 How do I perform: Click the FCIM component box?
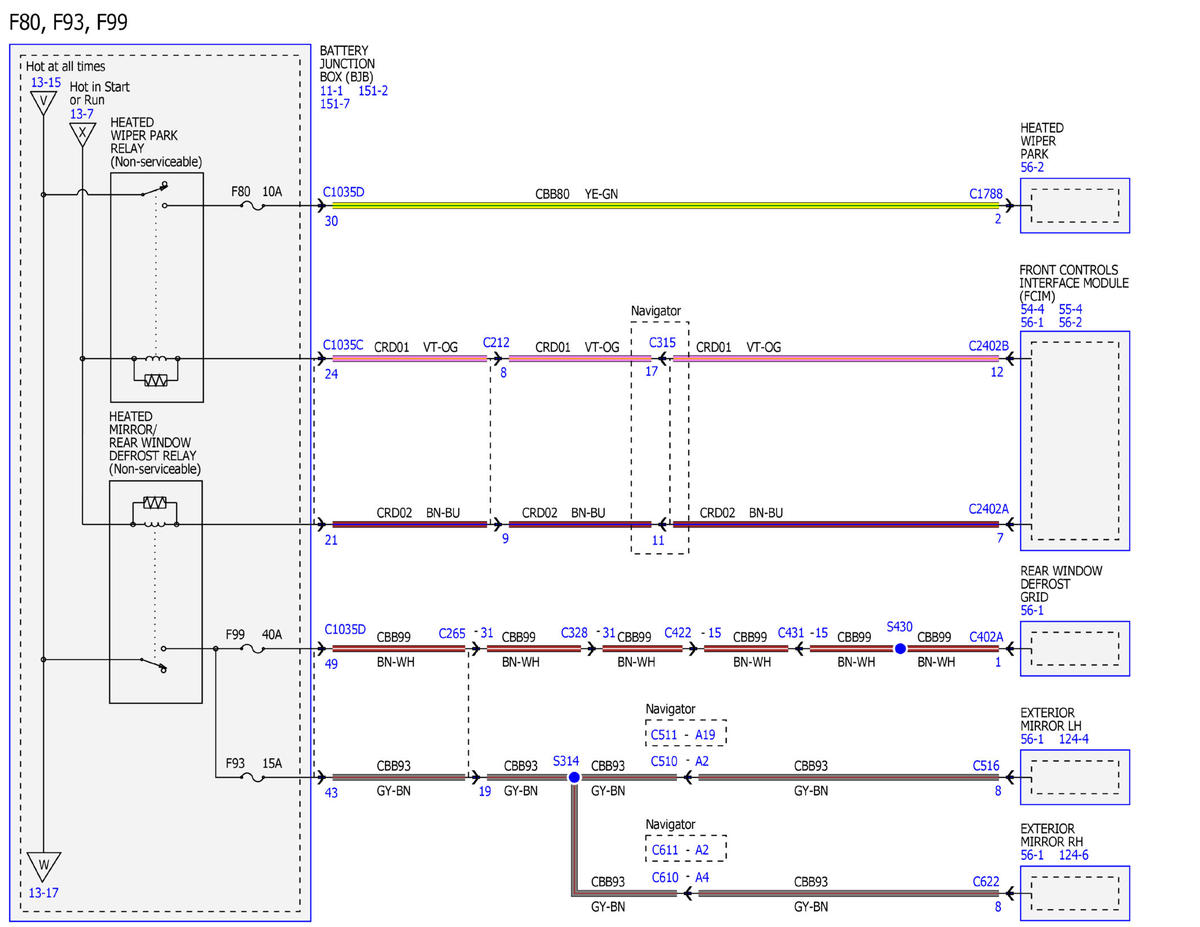[1075, 440]
